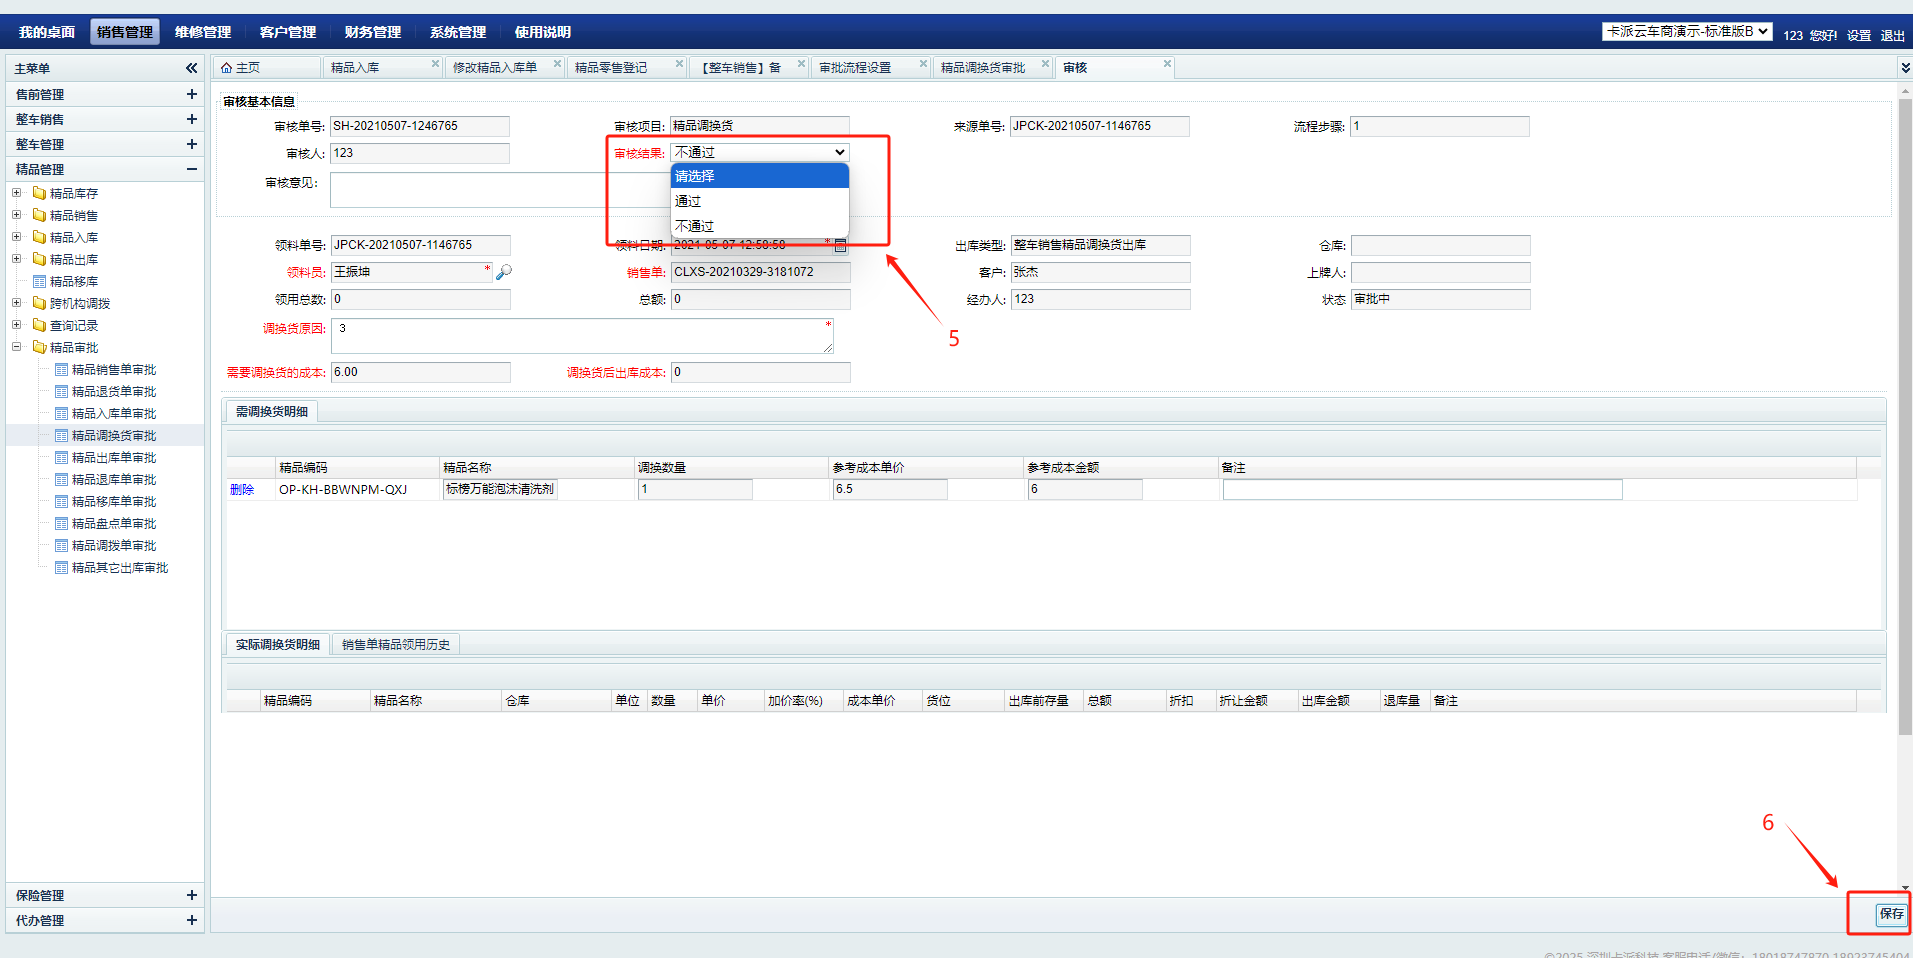Screen dimensions: 1913x958
Task: Open the tab list arrow at far right
Action: tap(1905, 68)
